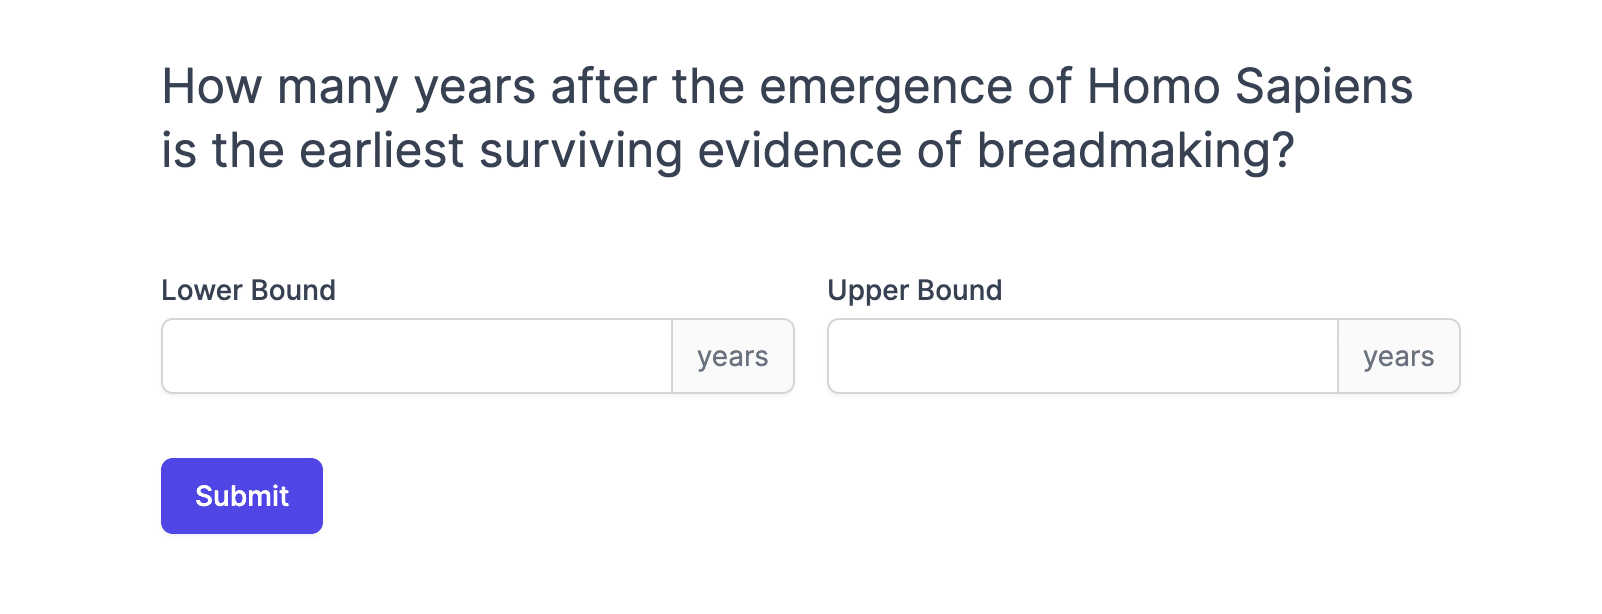Click the Lower Bound label
The image size is (1602, 614).
coord(248,290)
